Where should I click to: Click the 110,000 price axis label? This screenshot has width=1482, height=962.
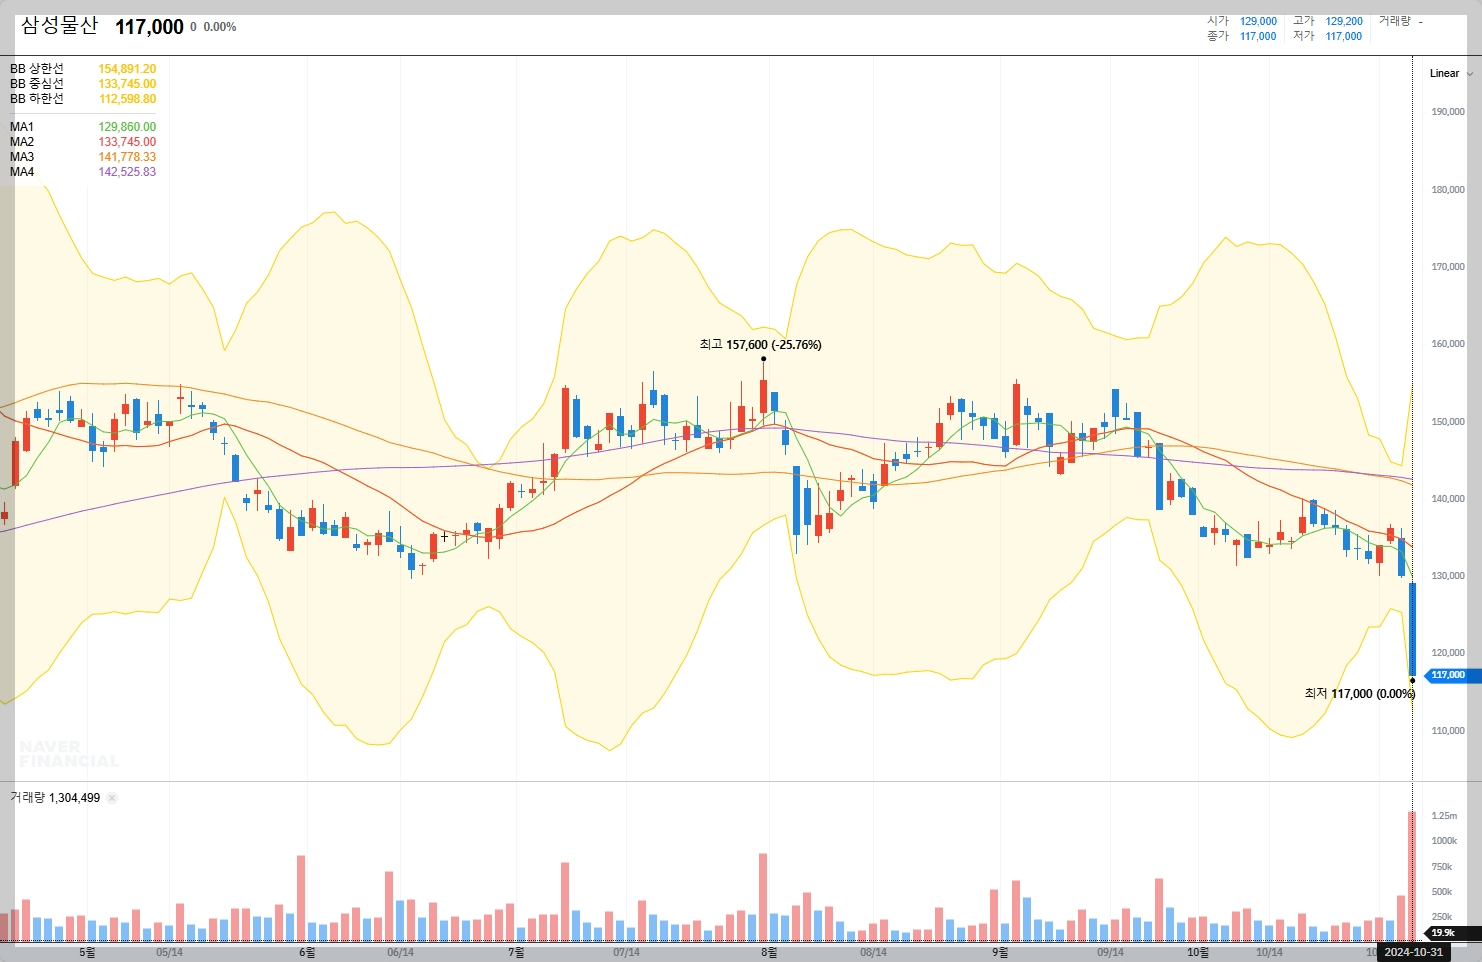pyautogui.click(x=1448, y=731)
